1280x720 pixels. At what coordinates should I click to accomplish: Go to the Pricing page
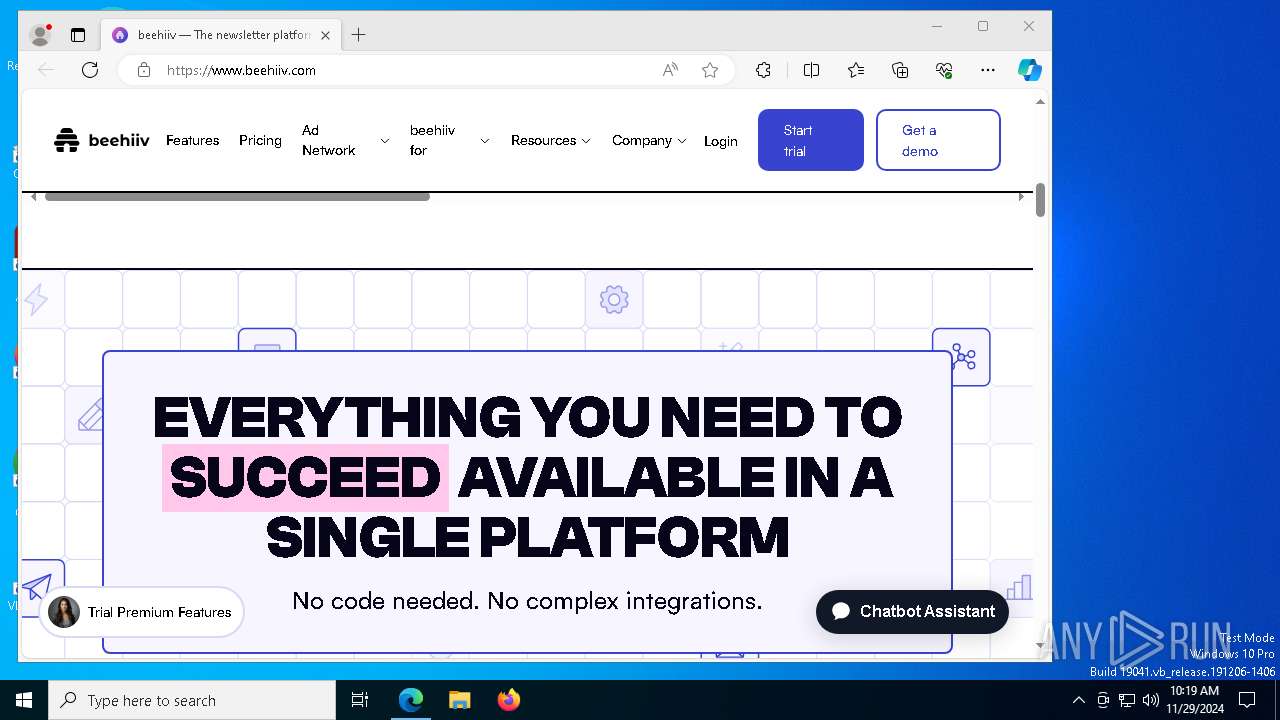pos(260,140)
